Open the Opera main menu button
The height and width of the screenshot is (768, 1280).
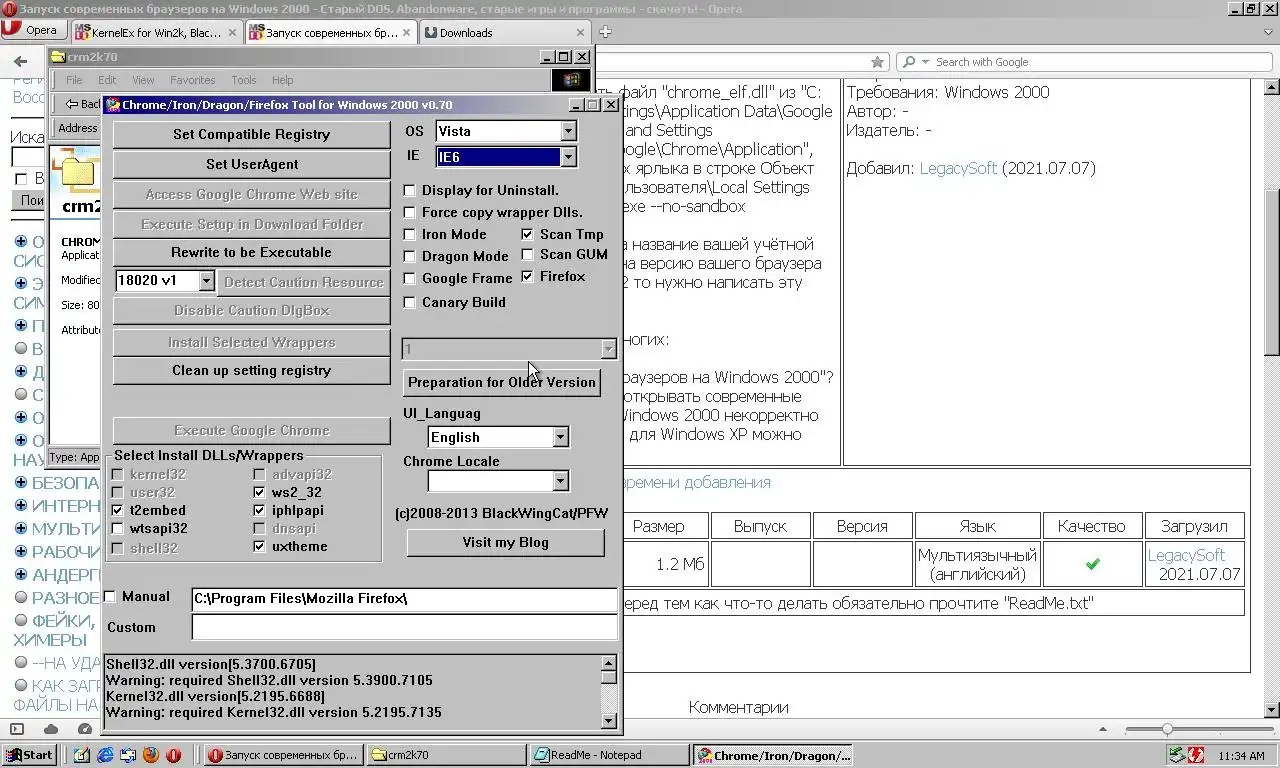32,30
